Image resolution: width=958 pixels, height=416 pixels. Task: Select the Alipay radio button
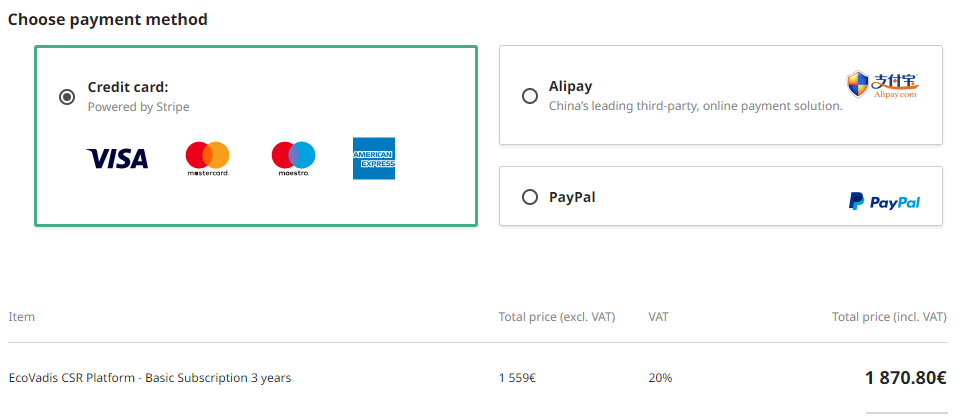[530, 96]
